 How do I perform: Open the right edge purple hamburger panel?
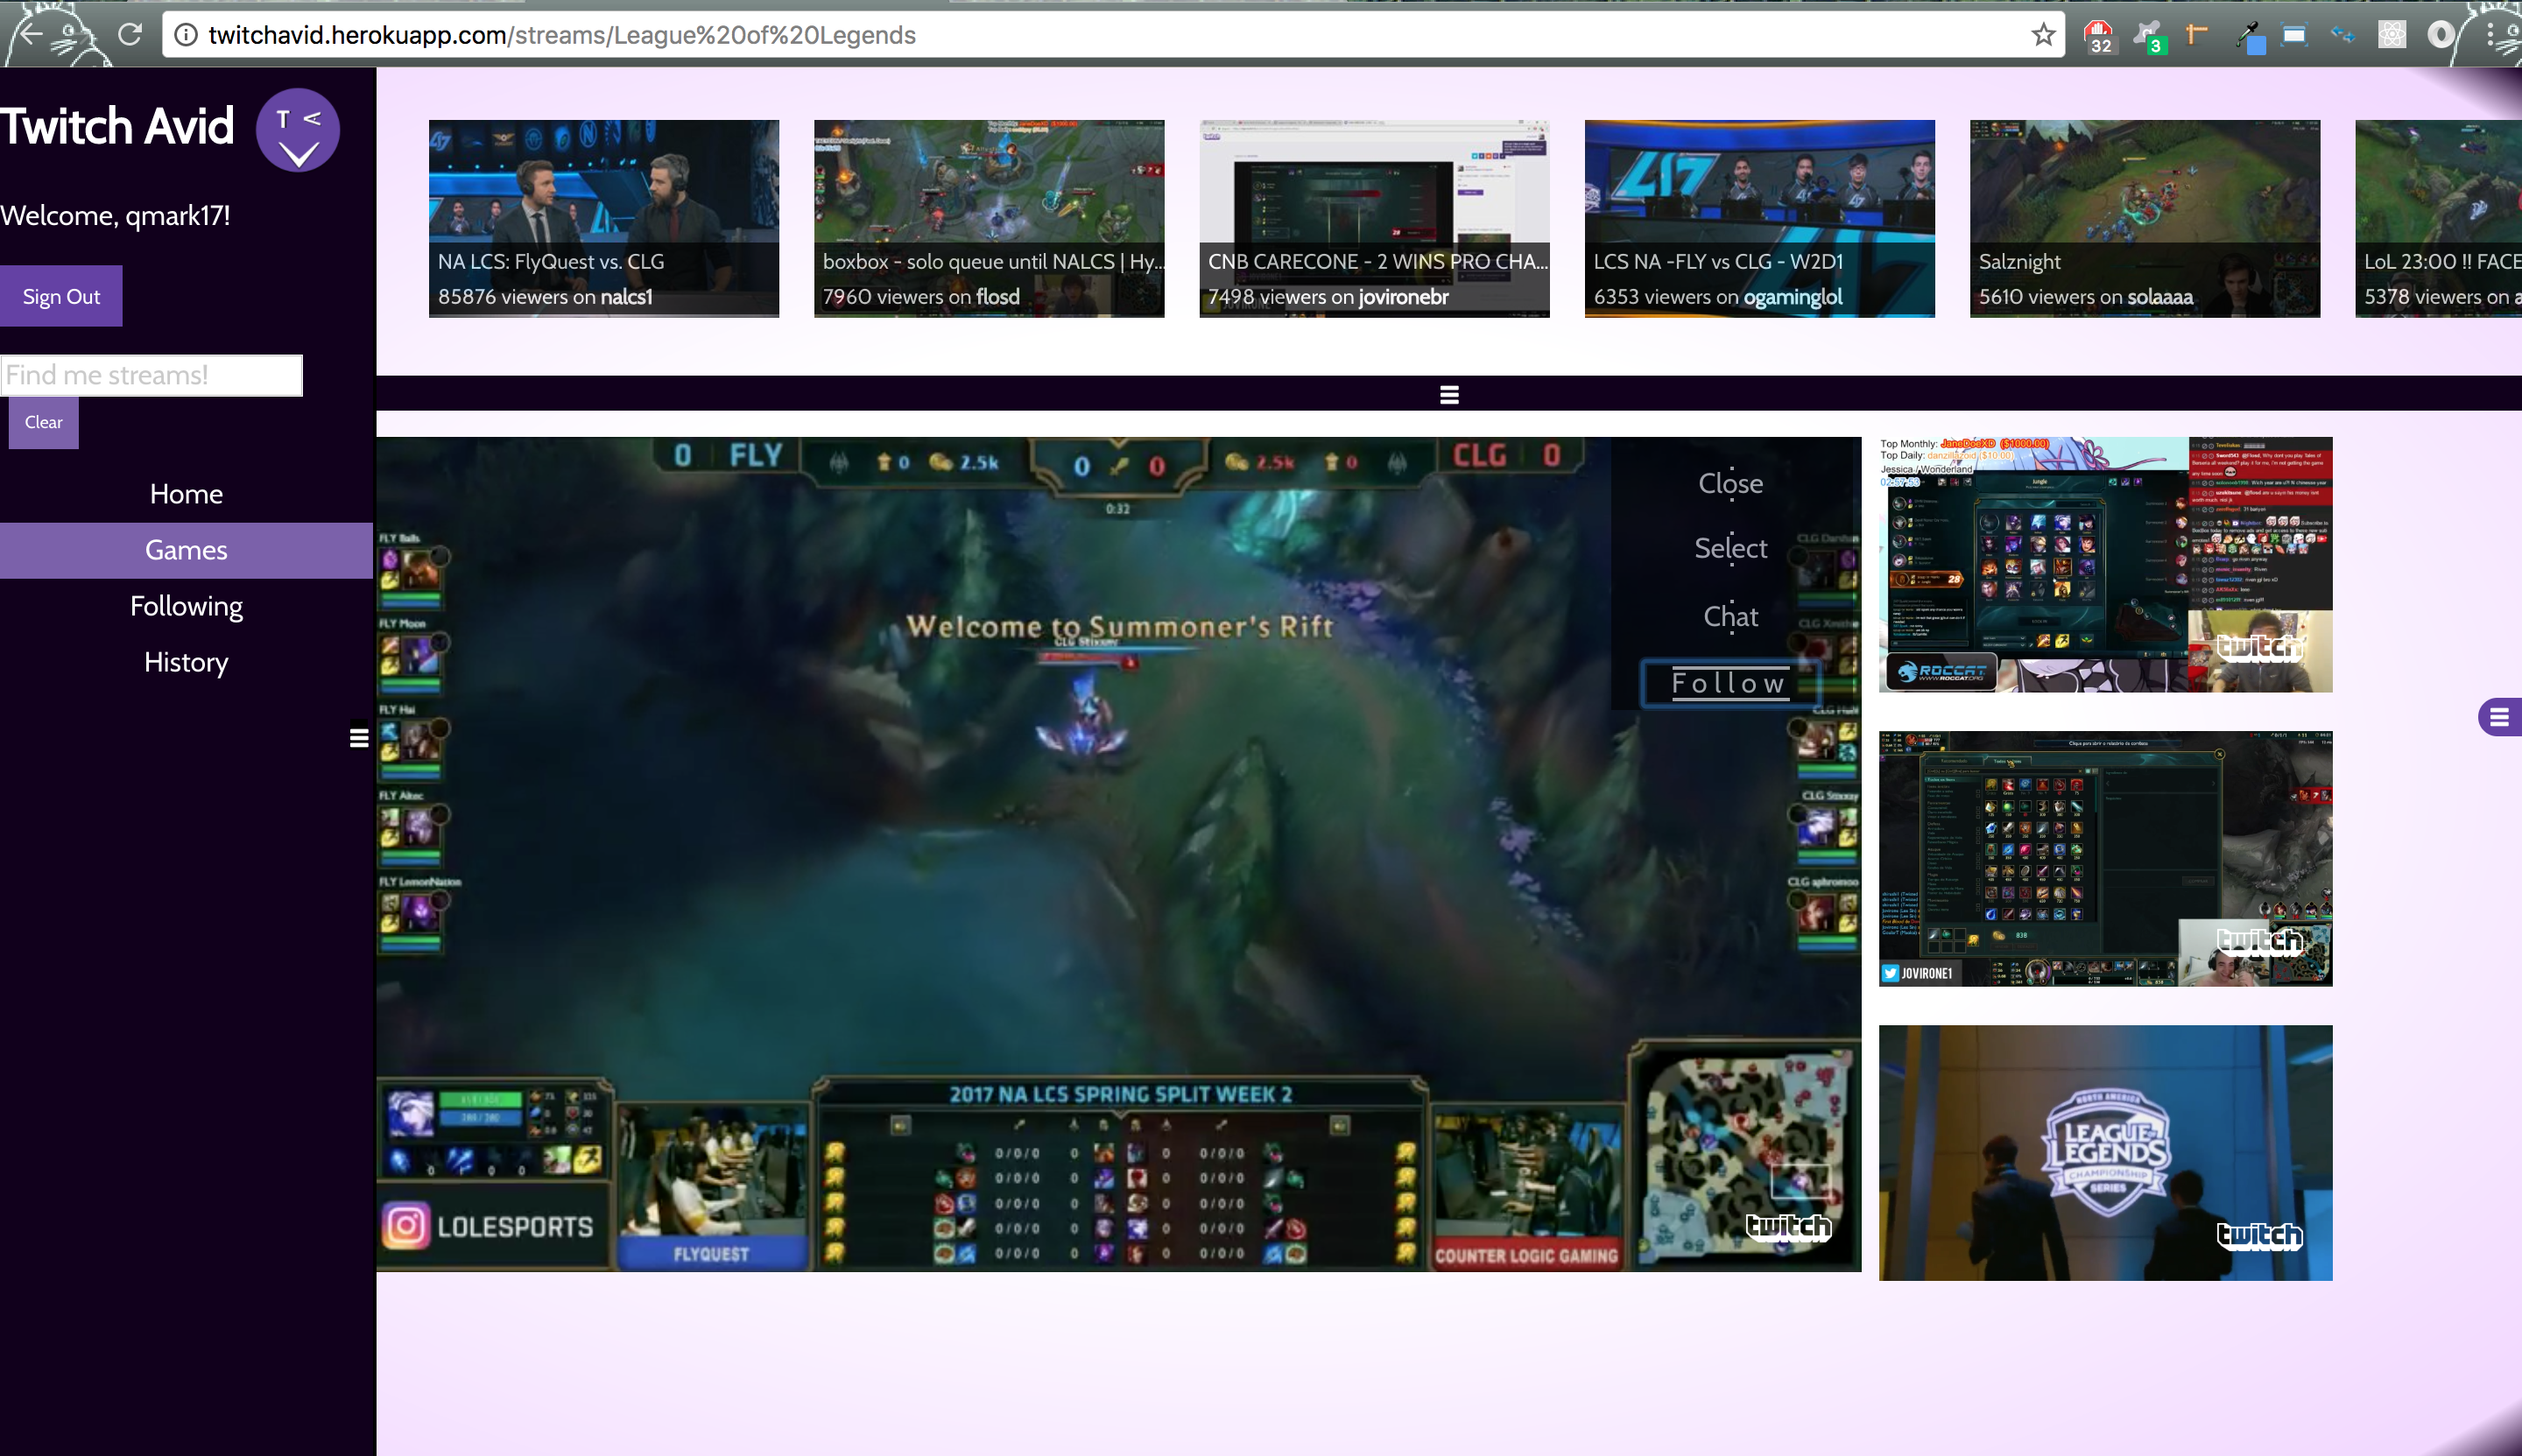tap(2499, 717)
